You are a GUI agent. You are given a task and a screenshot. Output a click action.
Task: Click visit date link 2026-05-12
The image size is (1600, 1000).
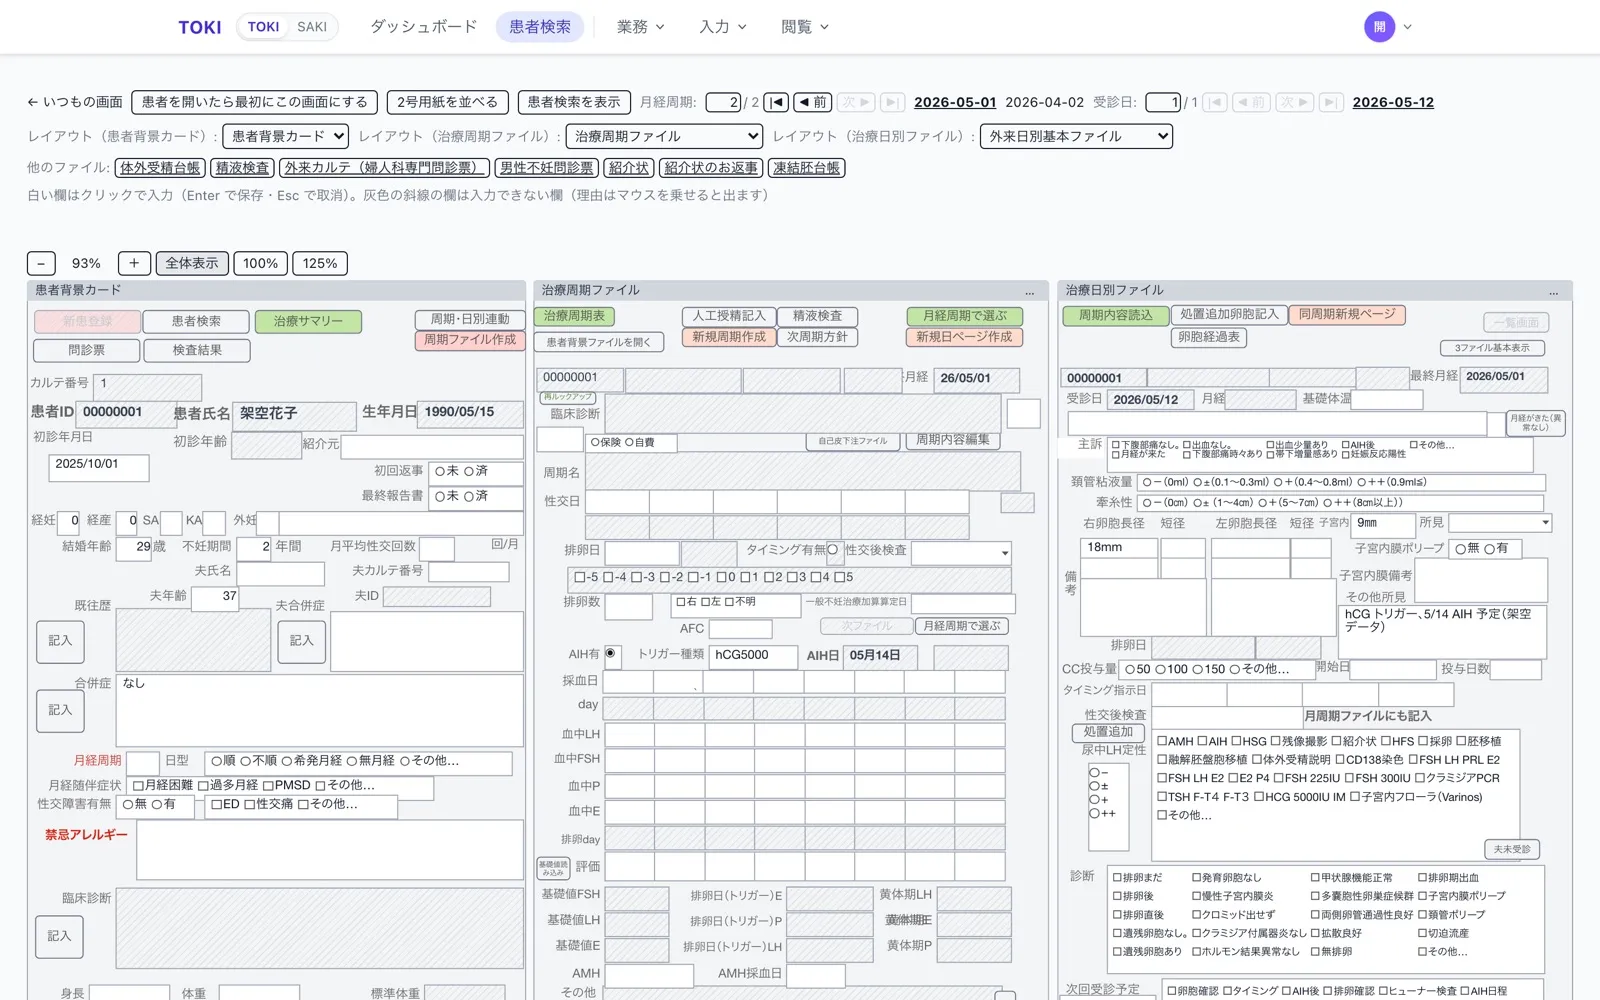(1393, 102)
